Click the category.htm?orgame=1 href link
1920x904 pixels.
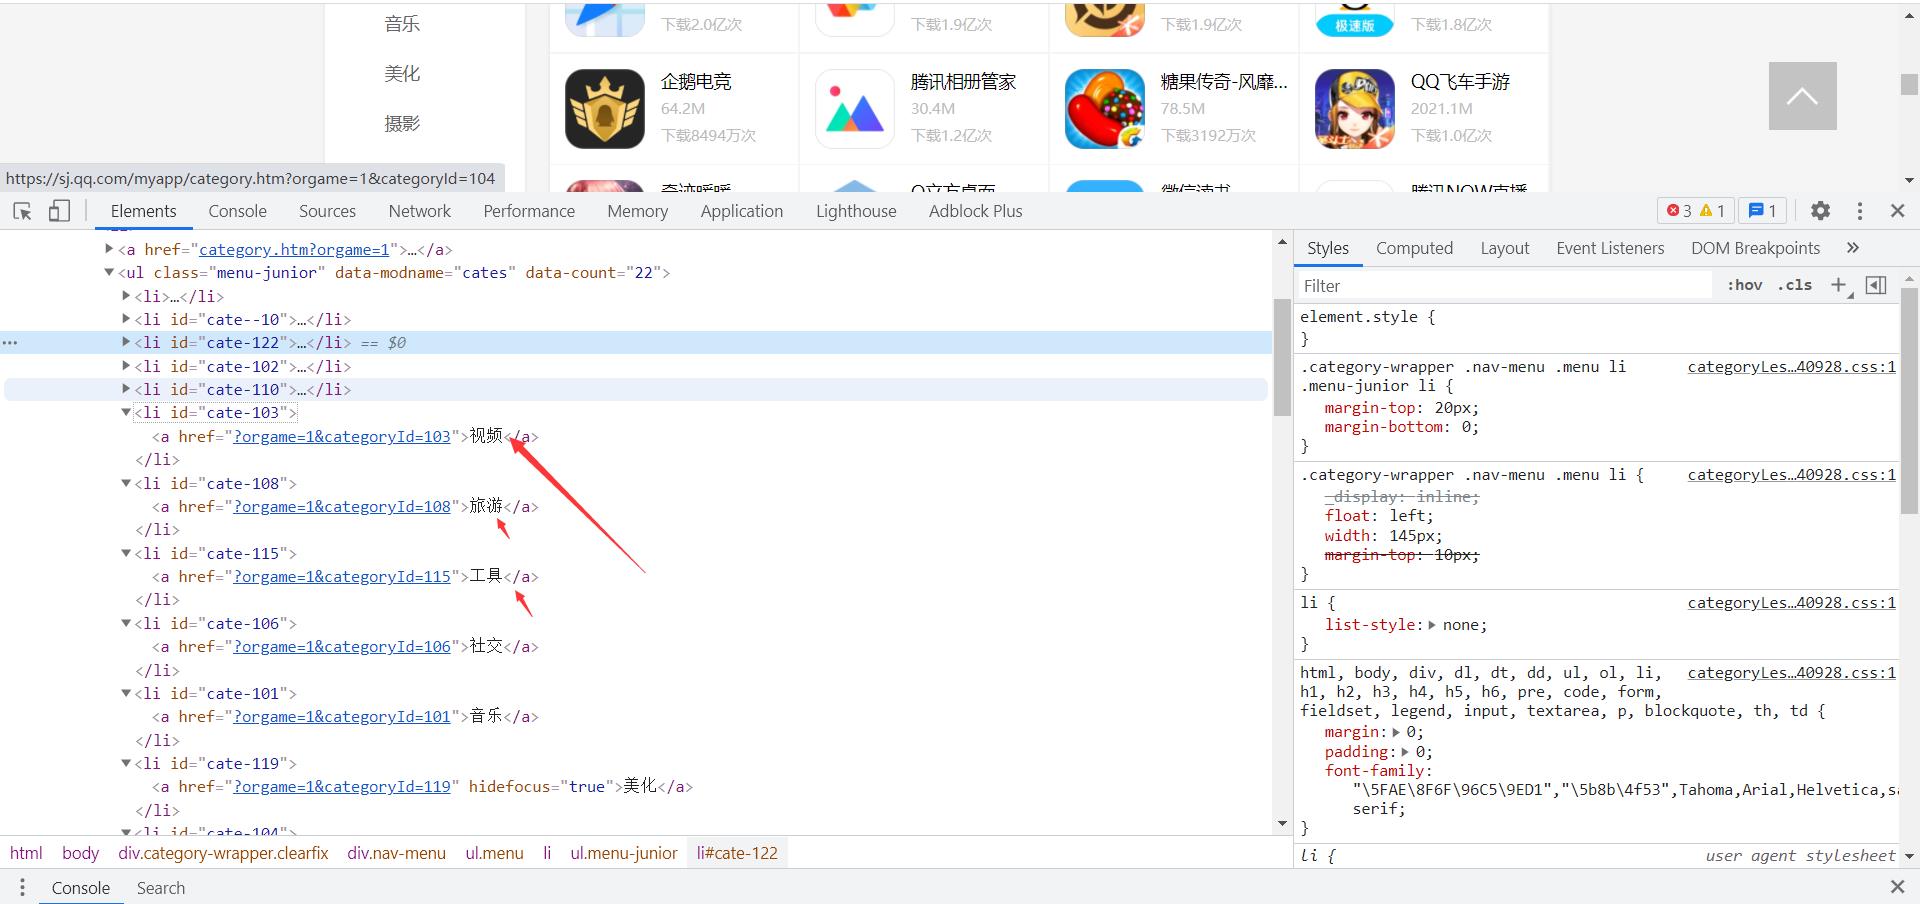pyautogui.click(x=294, y=250)
